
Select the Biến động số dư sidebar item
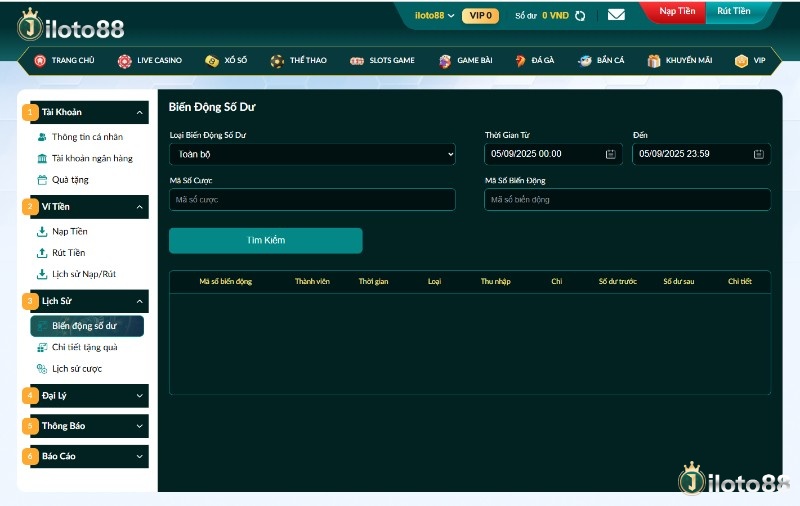pyautogui.click(x=87, y=326)
